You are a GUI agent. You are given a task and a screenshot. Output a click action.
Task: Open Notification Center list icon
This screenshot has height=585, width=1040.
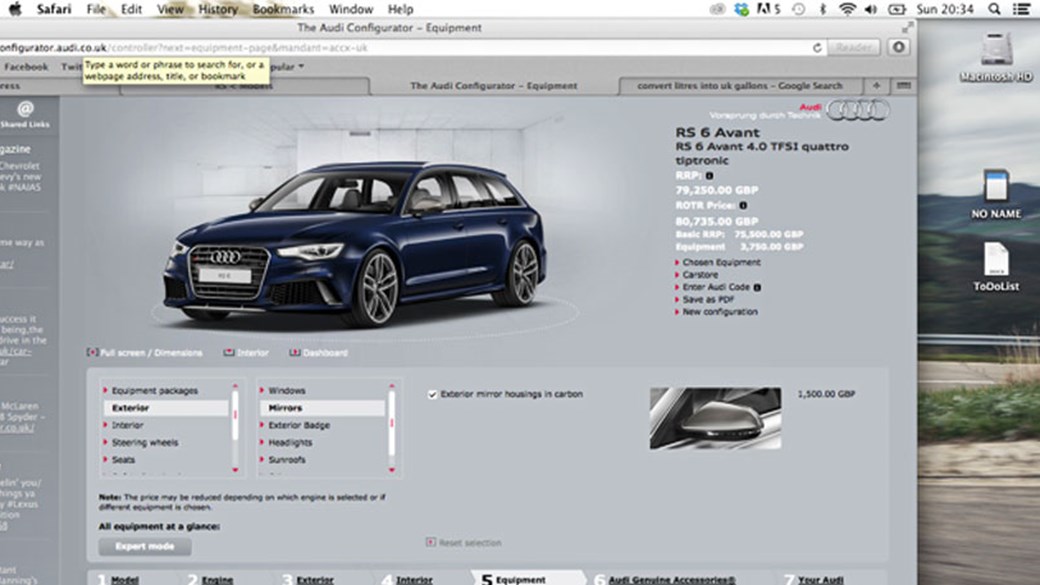tap(1022, 9)
